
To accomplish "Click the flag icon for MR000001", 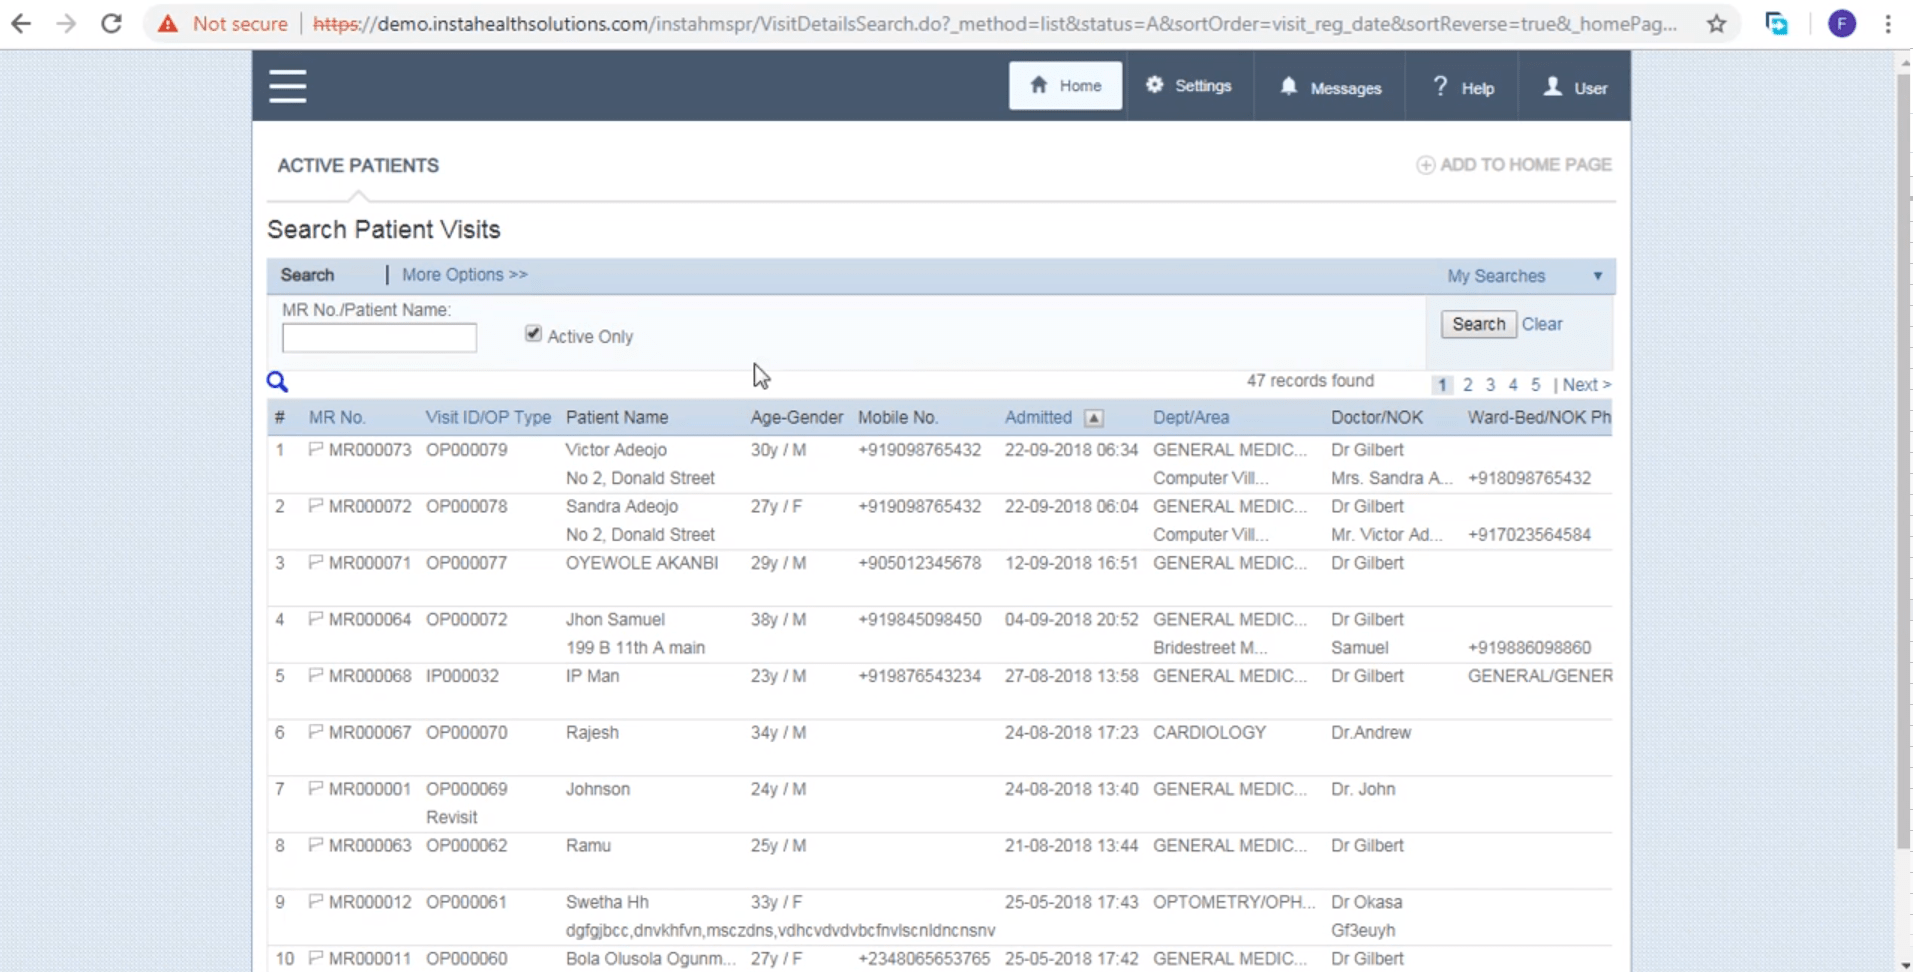I will (316, 789).
